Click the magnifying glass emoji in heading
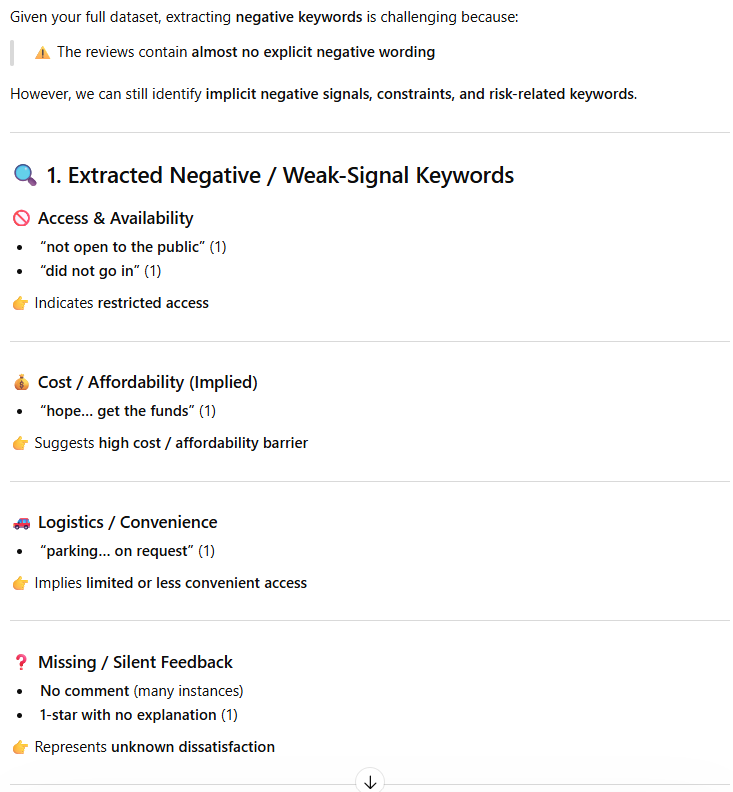 point(25,176)
